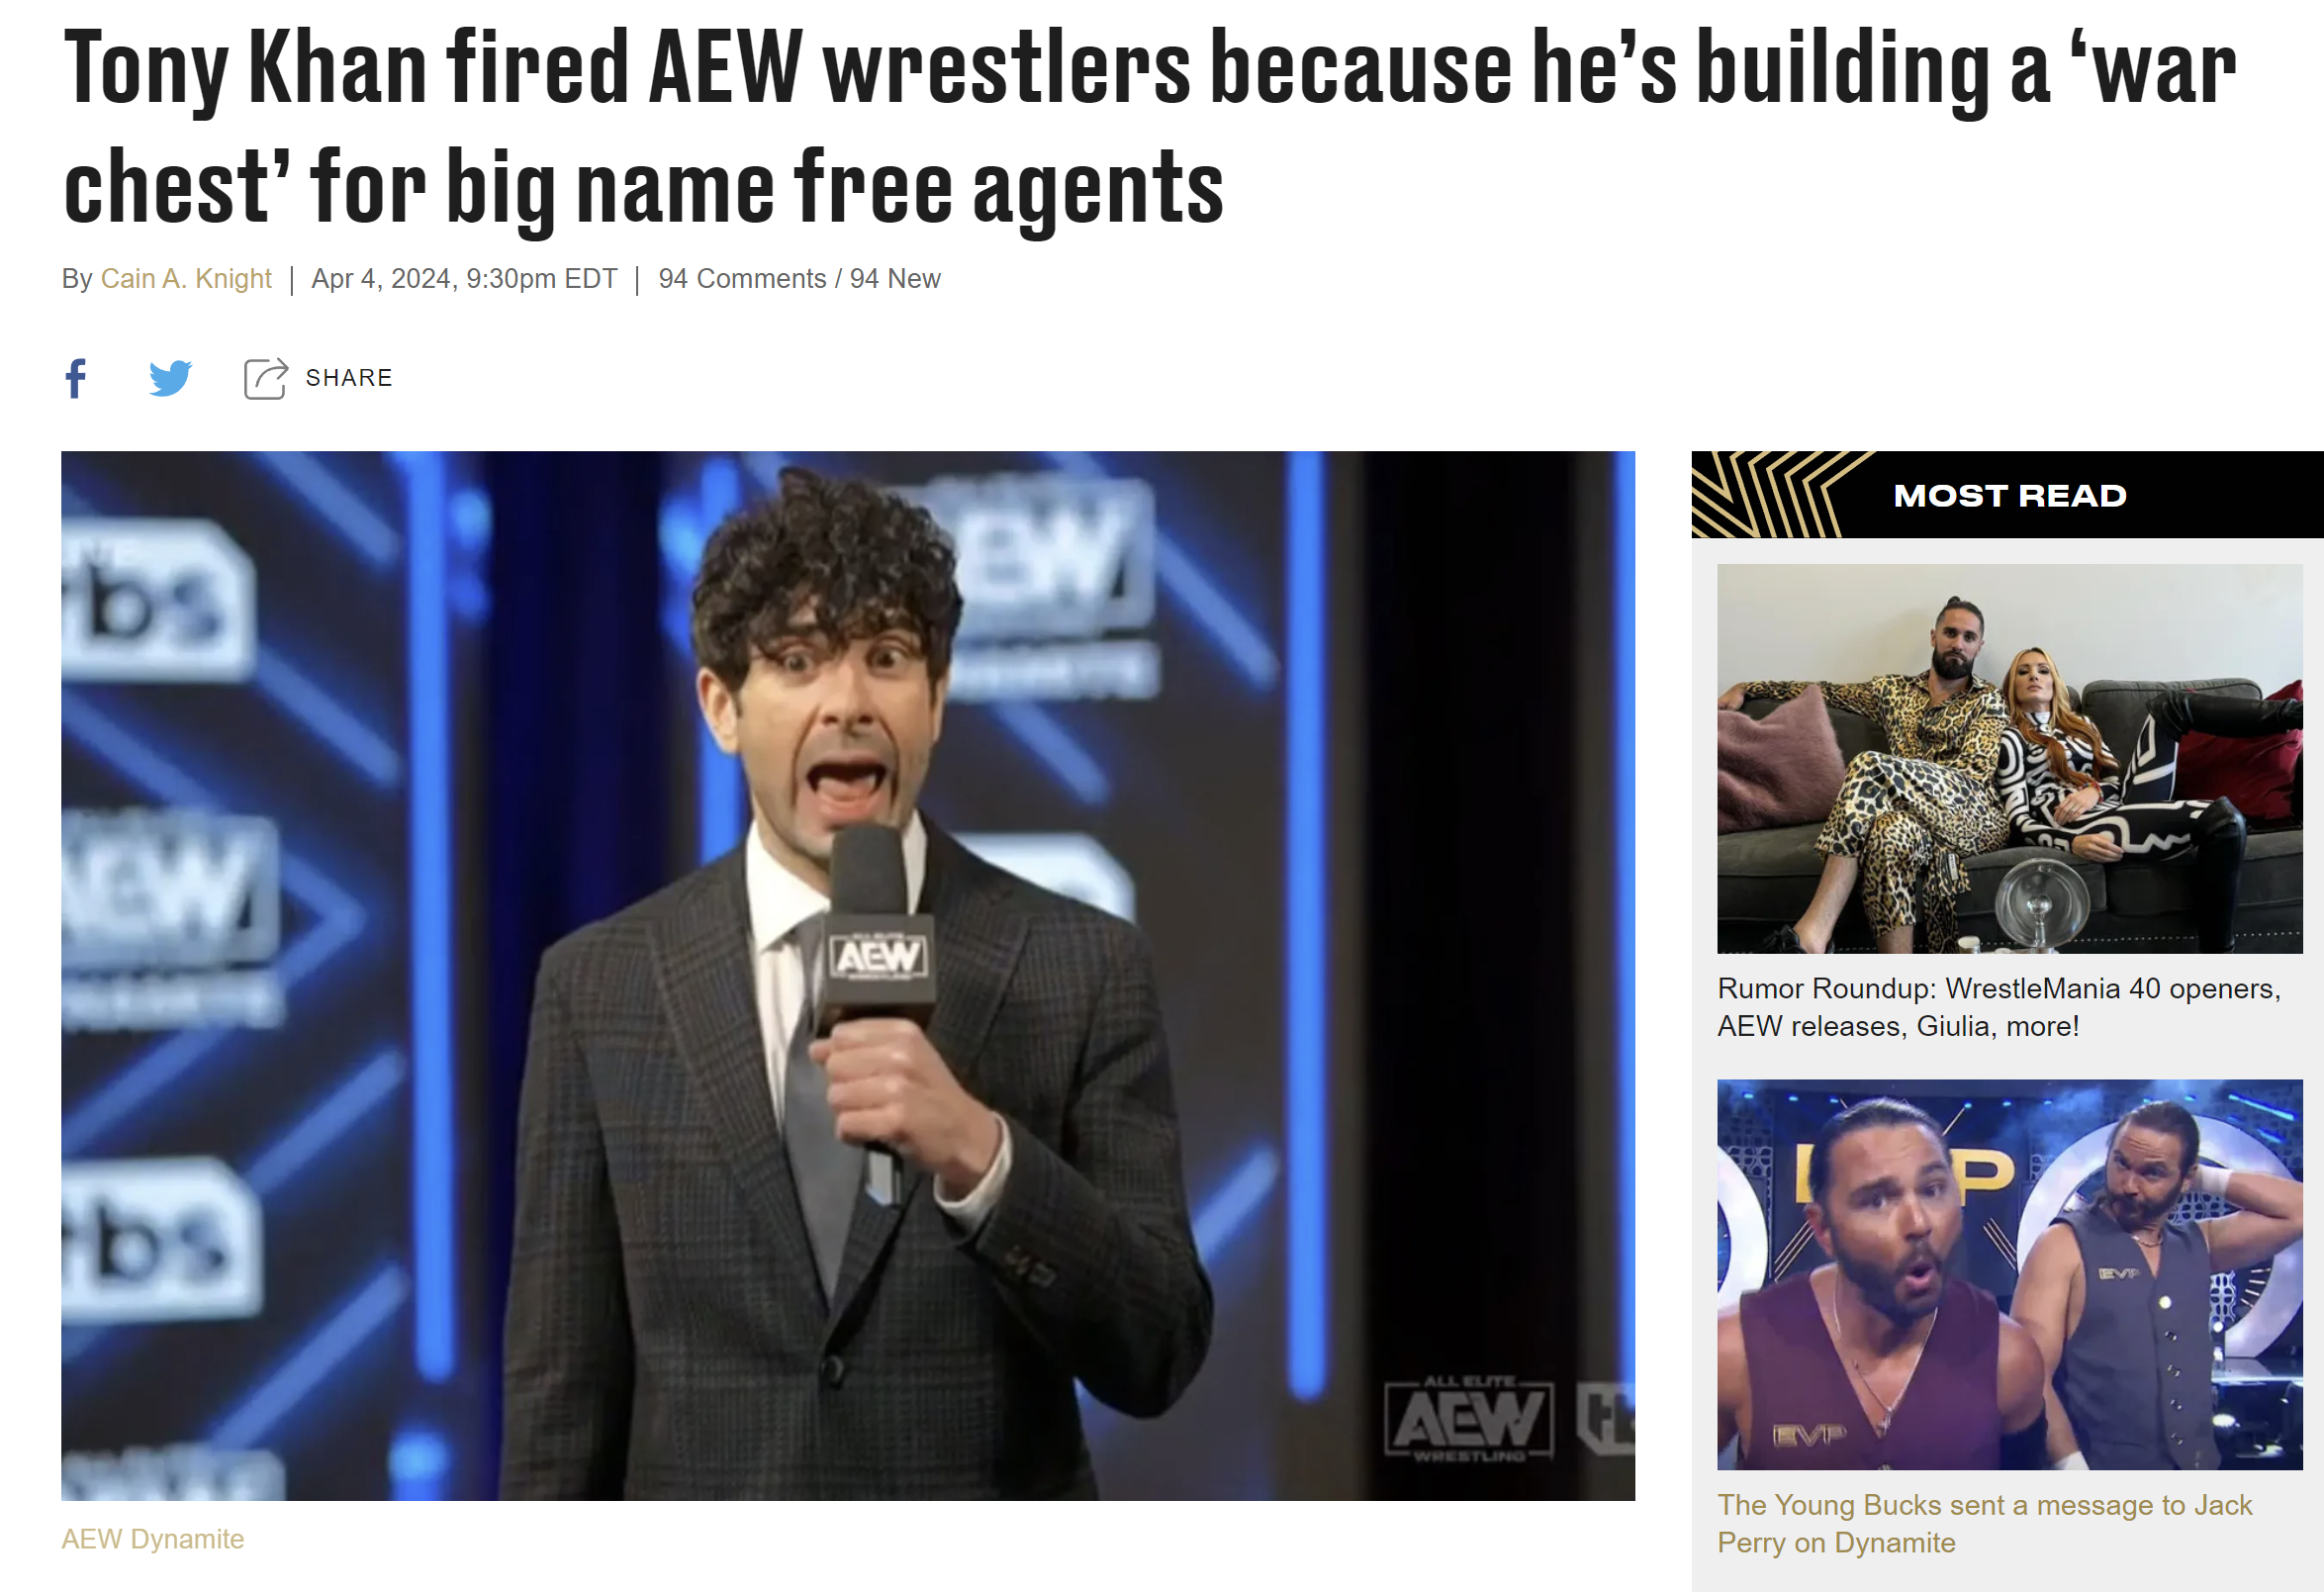The width and height of the screenshot is (2324, 1592).
Task: Share article via Facebook icon
Action: [76, 378]
